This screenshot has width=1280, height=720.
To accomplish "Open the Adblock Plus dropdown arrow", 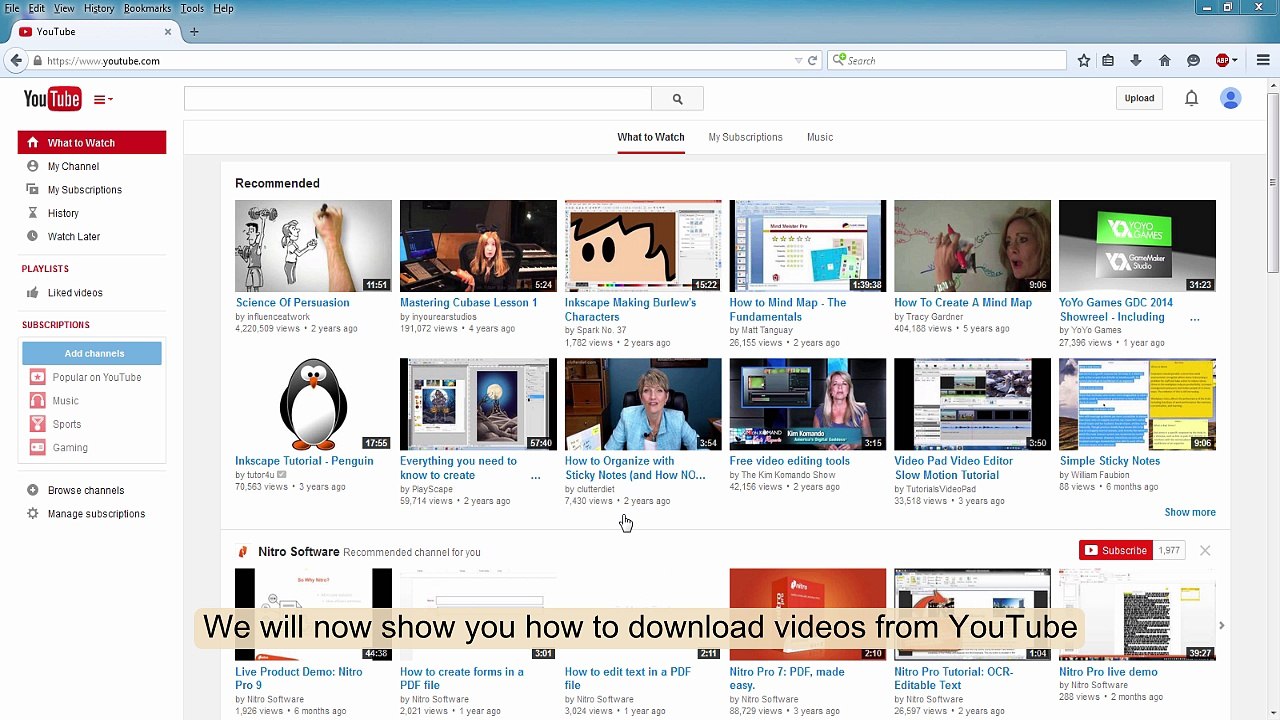I will (1236, 61).
